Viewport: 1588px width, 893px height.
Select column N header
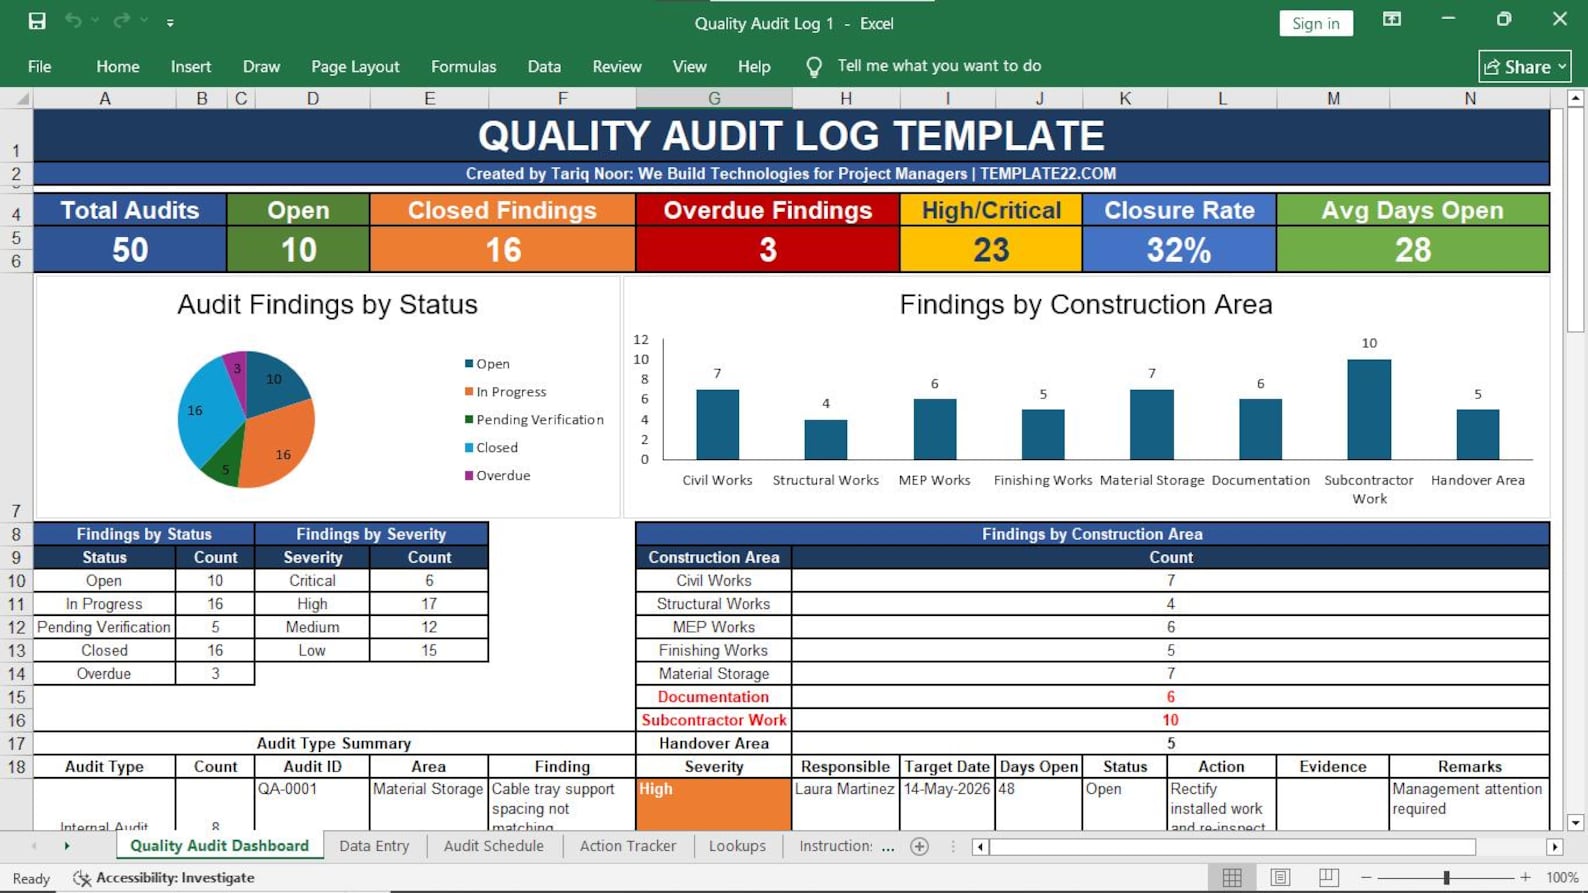click(1470, 98)
